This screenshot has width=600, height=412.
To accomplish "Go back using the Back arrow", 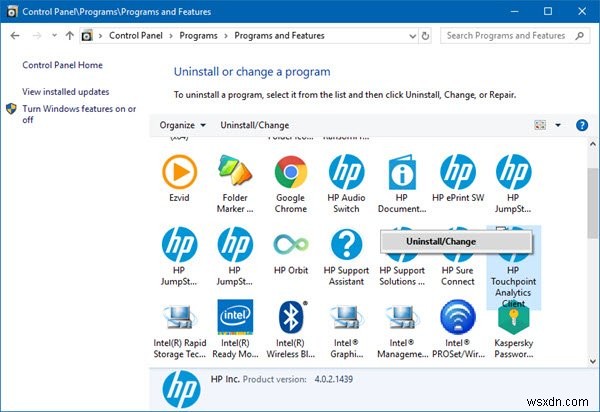I will tap(15, 36).
